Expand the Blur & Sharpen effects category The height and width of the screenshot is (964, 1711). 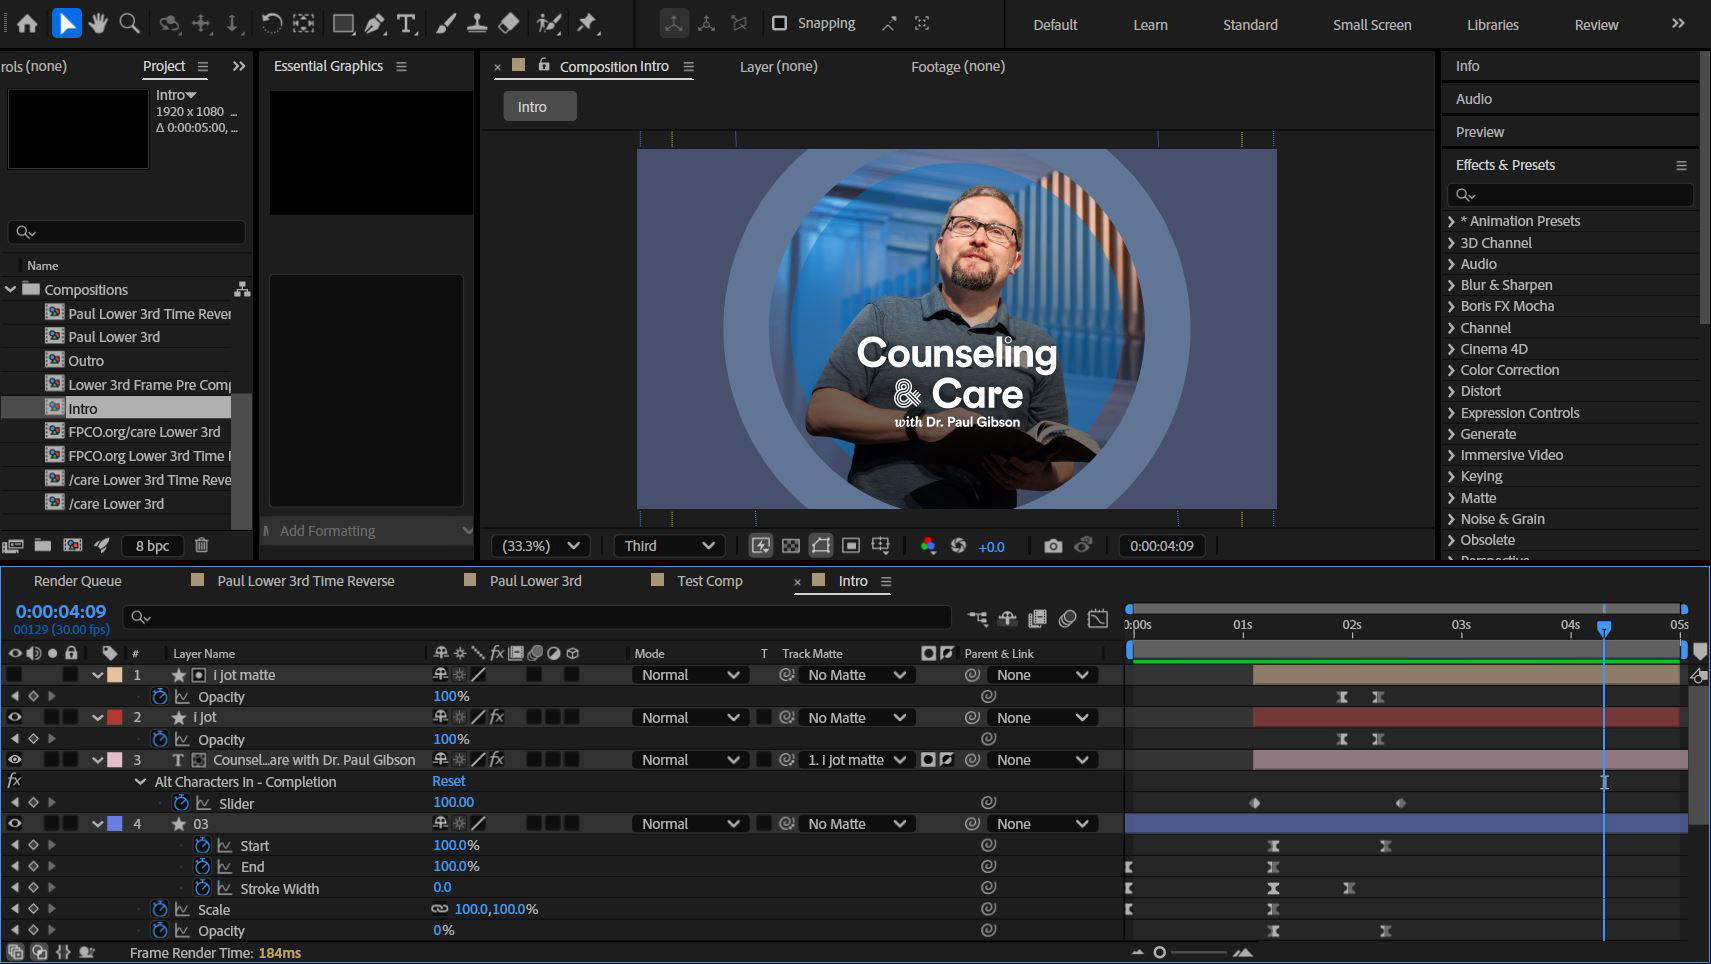point(1451,285)
